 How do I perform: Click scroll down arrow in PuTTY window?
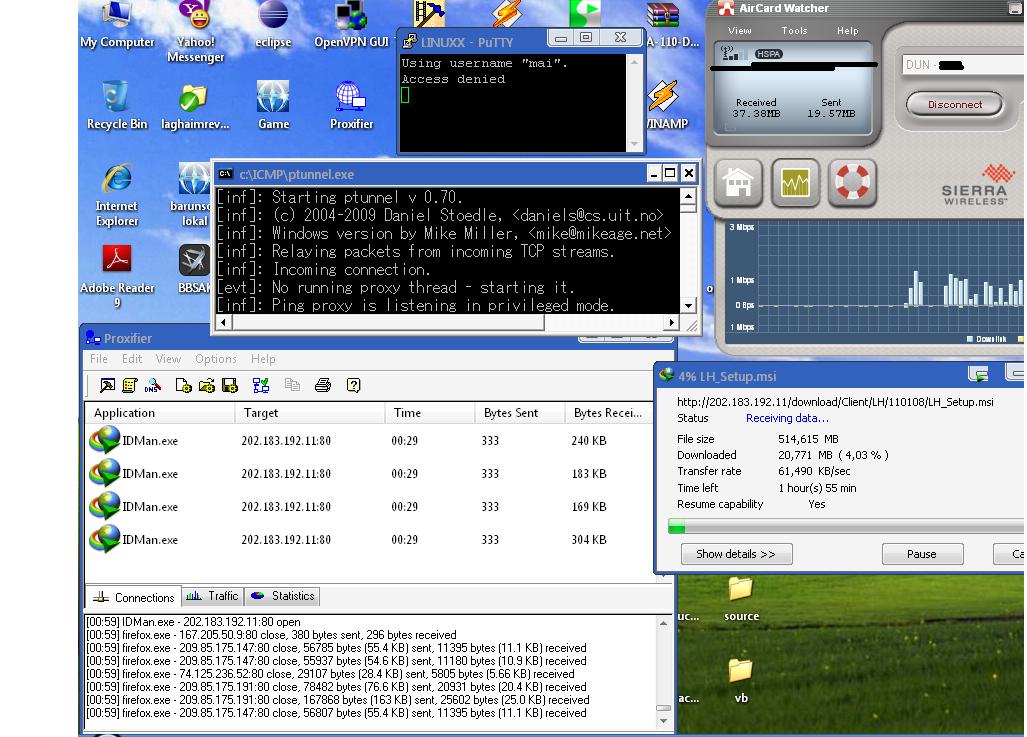pos(634,144)
